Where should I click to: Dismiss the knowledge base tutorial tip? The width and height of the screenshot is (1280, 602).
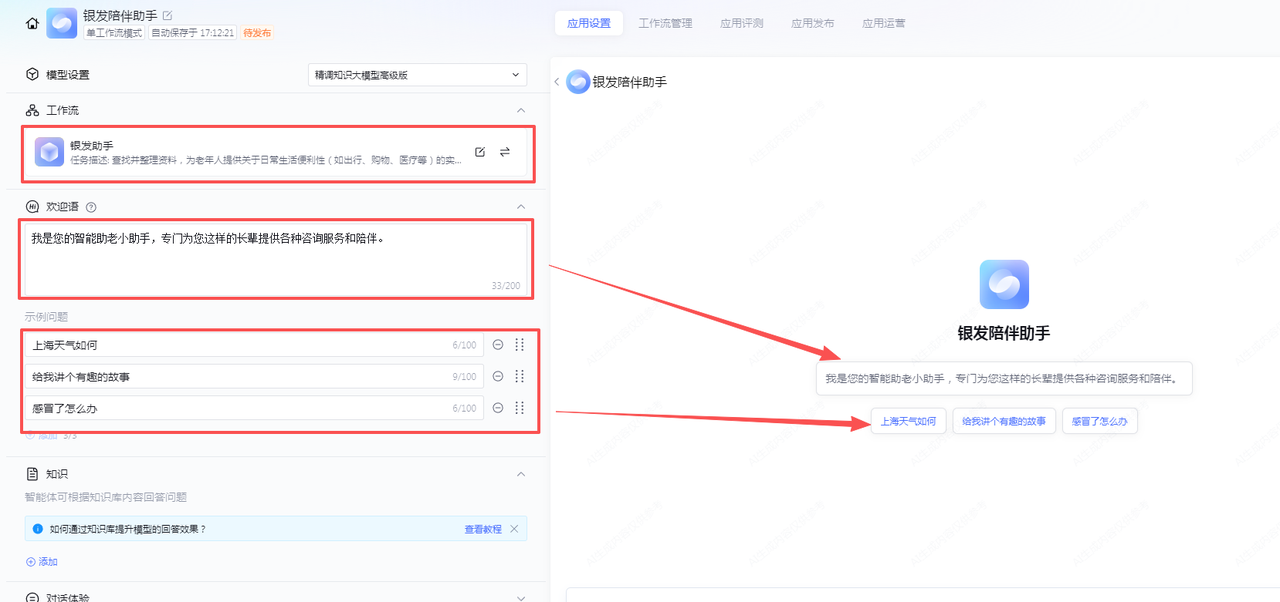(x=514, y=529)
